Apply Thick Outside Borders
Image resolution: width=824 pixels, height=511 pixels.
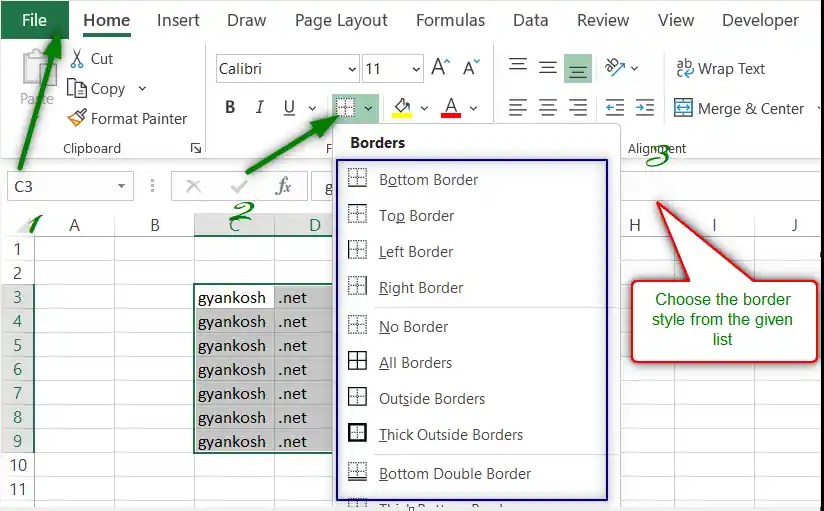pos(472,434)
